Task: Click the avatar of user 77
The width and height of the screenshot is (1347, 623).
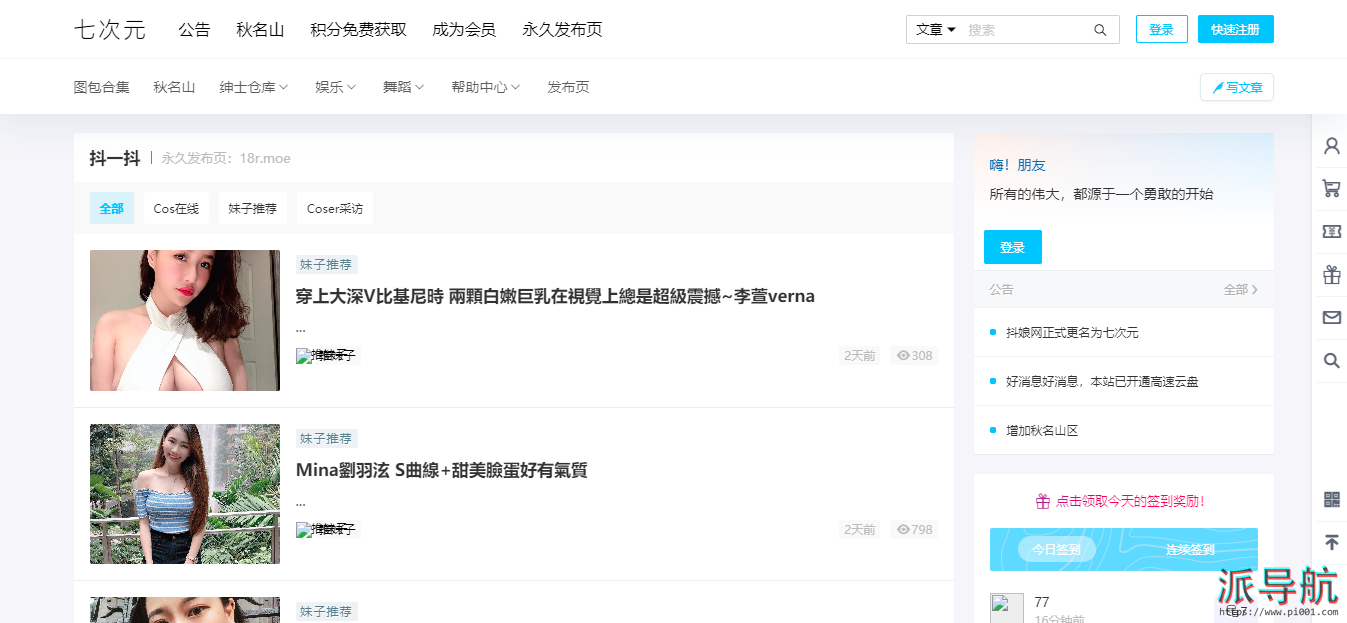Action: tap(1006, 608)
